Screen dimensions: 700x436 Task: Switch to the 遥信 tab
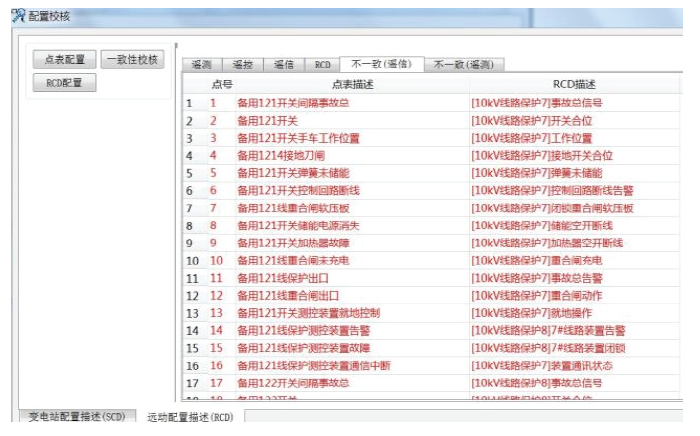coord(284,65)
